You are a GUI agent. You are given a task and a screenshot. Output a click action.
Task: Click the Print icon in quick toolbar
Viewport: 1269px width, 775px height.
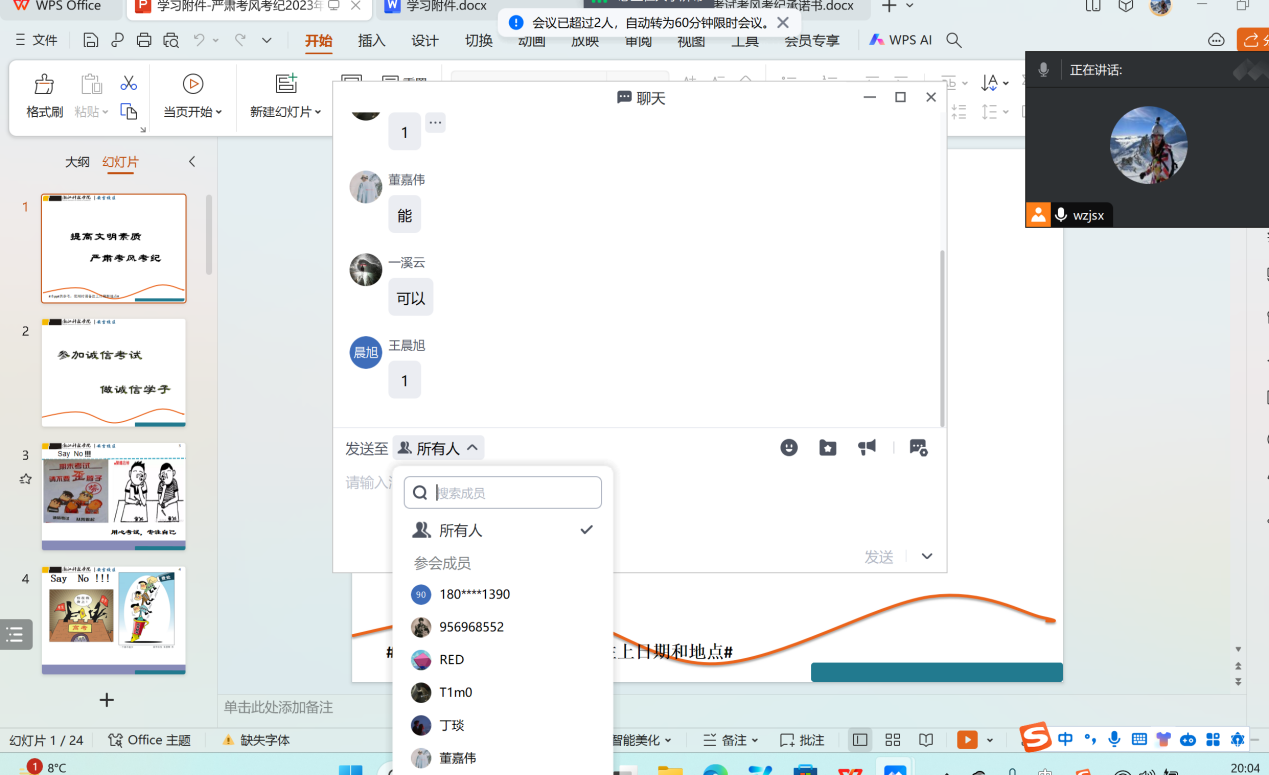pos(144,40)
